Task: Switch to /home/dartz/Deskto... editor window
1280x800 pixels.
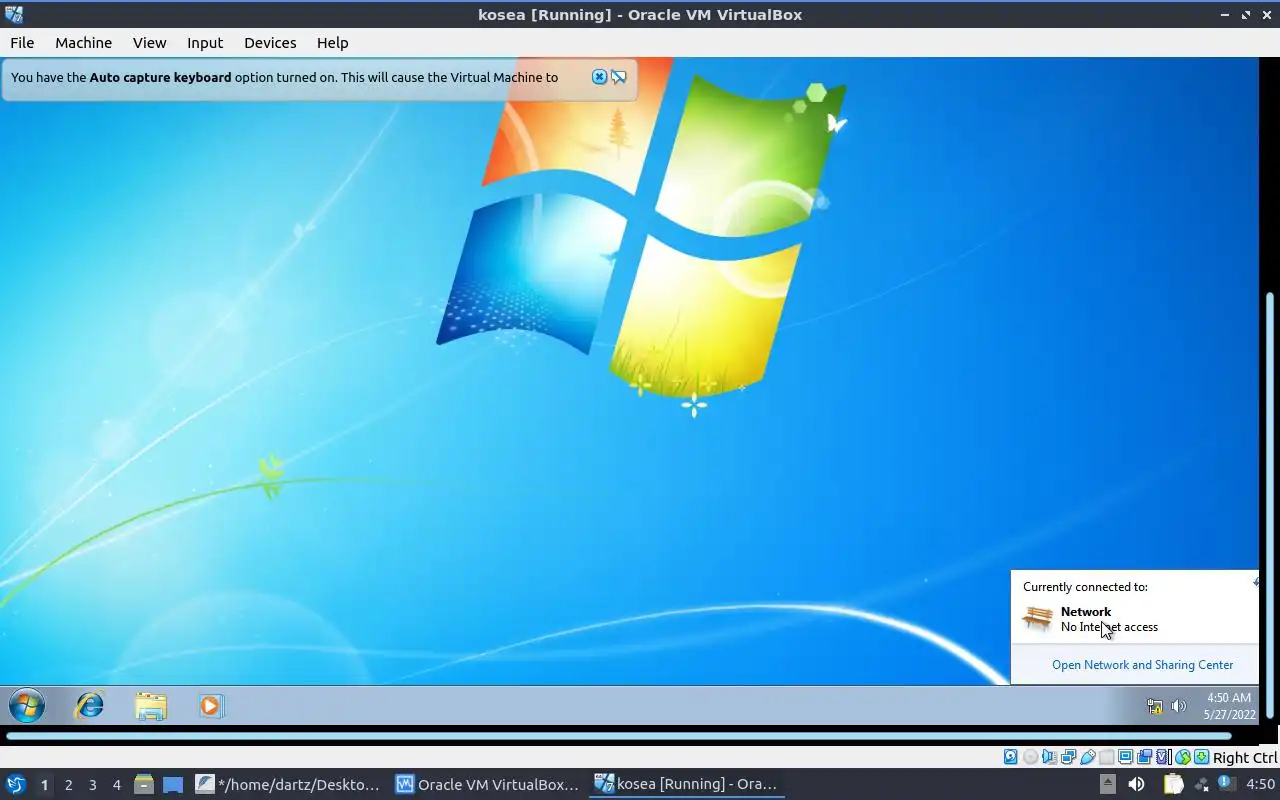Action: pos(288,785)
